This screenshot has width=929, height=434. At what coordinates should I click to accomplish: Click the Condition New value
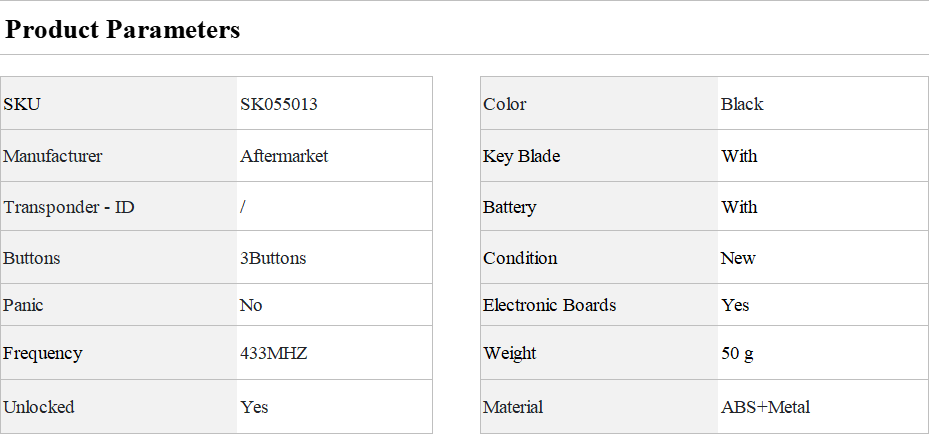click(x=738, y=258)
